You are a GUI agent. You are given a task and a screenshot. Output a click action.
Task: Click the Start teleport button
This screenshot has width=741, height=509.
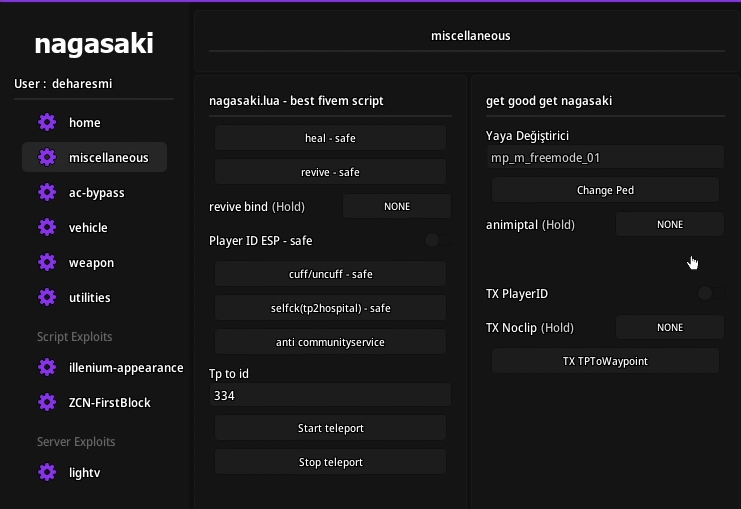[x=330, y=428]
